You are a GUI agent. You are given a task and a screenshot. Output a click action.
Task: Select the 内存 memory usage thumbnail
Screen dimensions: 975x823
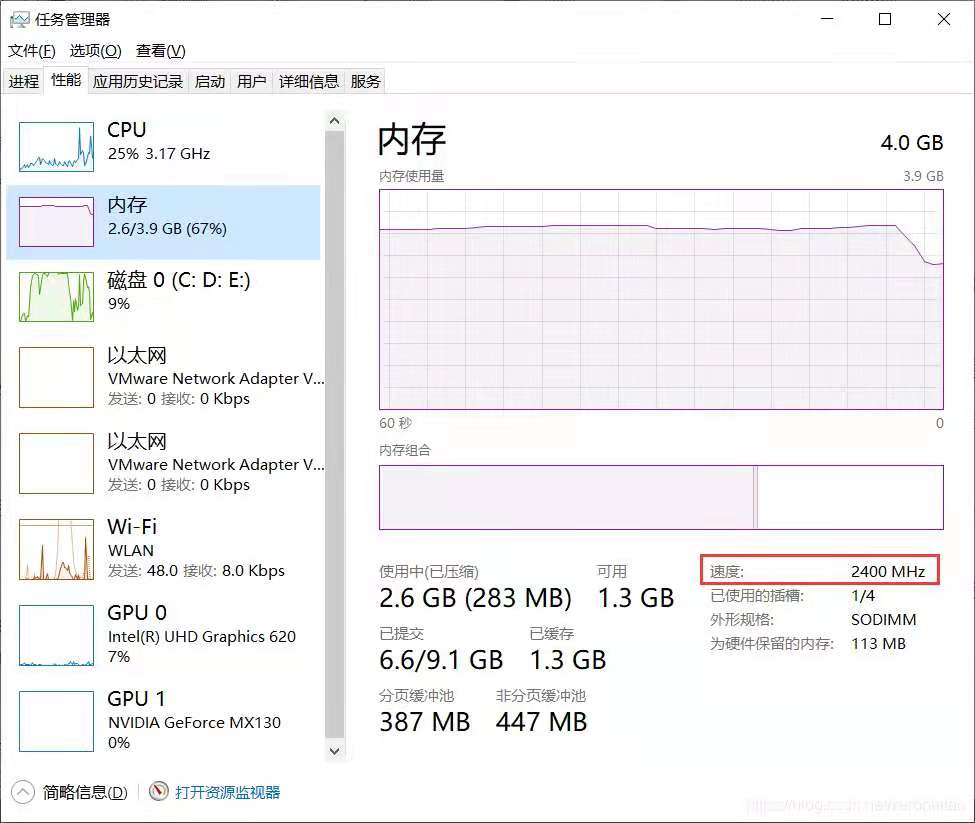(x=56, y=222)
